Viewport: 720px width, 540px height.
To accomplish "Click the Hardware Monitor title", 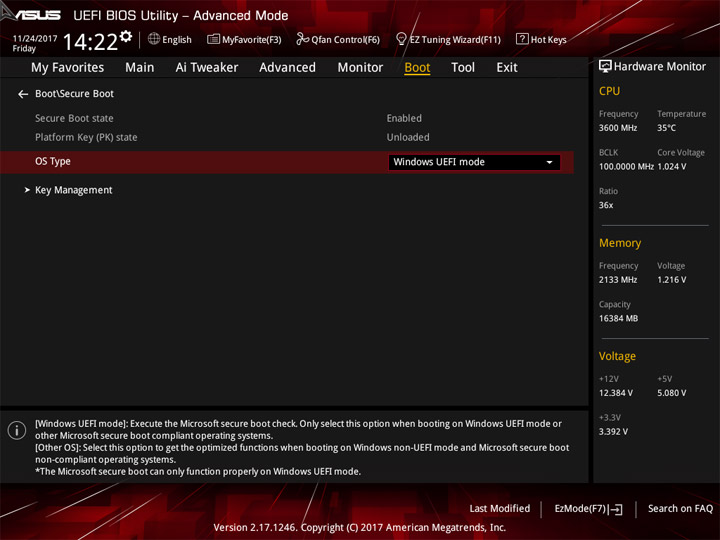I will tap(660, 67).
